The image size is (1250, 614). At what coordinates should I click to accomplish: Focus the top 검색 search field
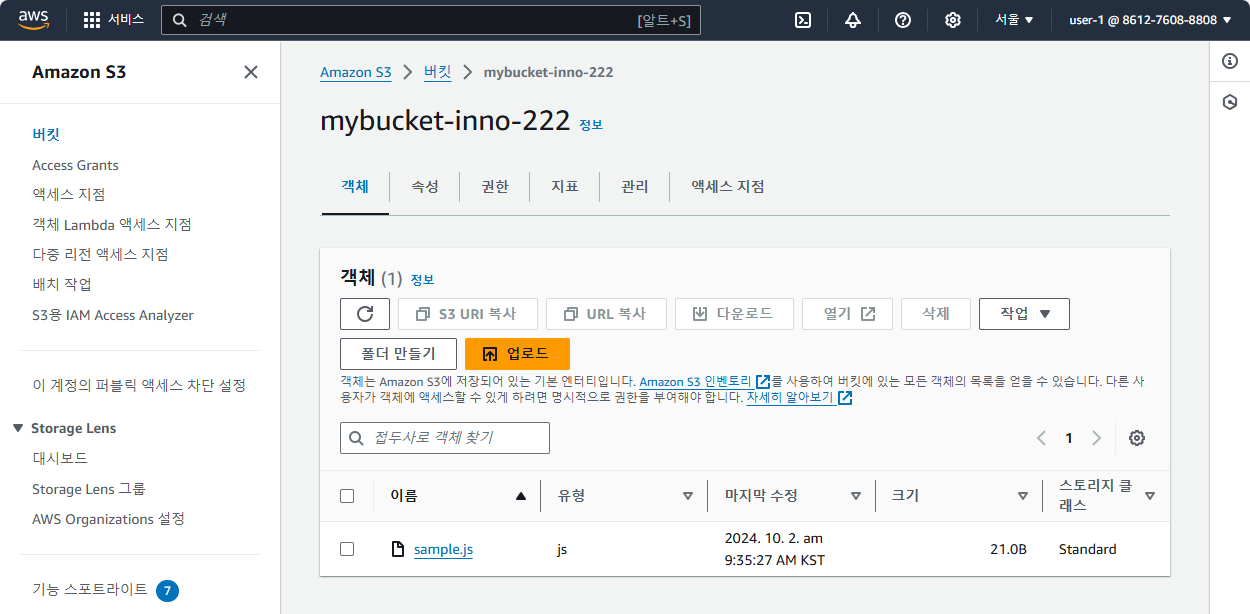[x=431, y=20]
